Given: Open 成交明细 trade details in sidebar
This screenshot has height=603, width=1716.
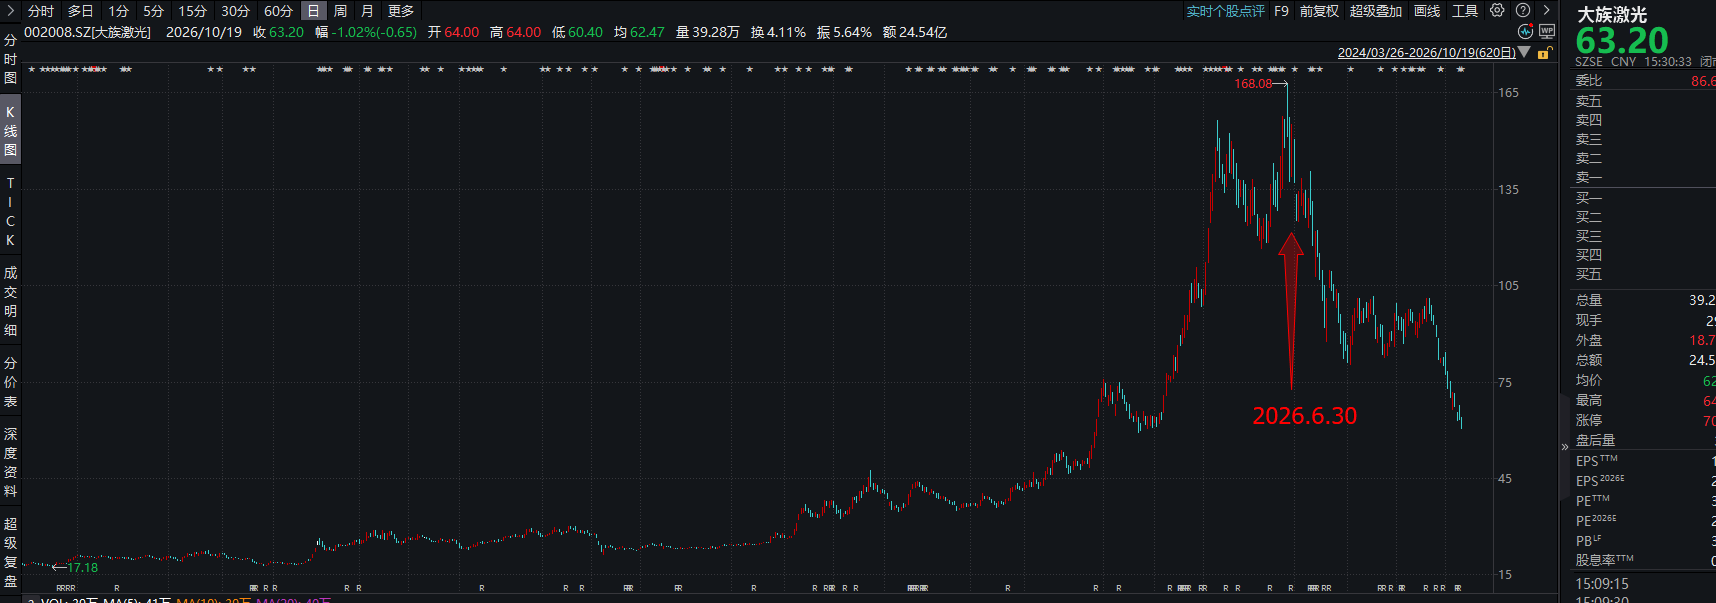Looking at the screenshot, I should (x=10, y=301).
